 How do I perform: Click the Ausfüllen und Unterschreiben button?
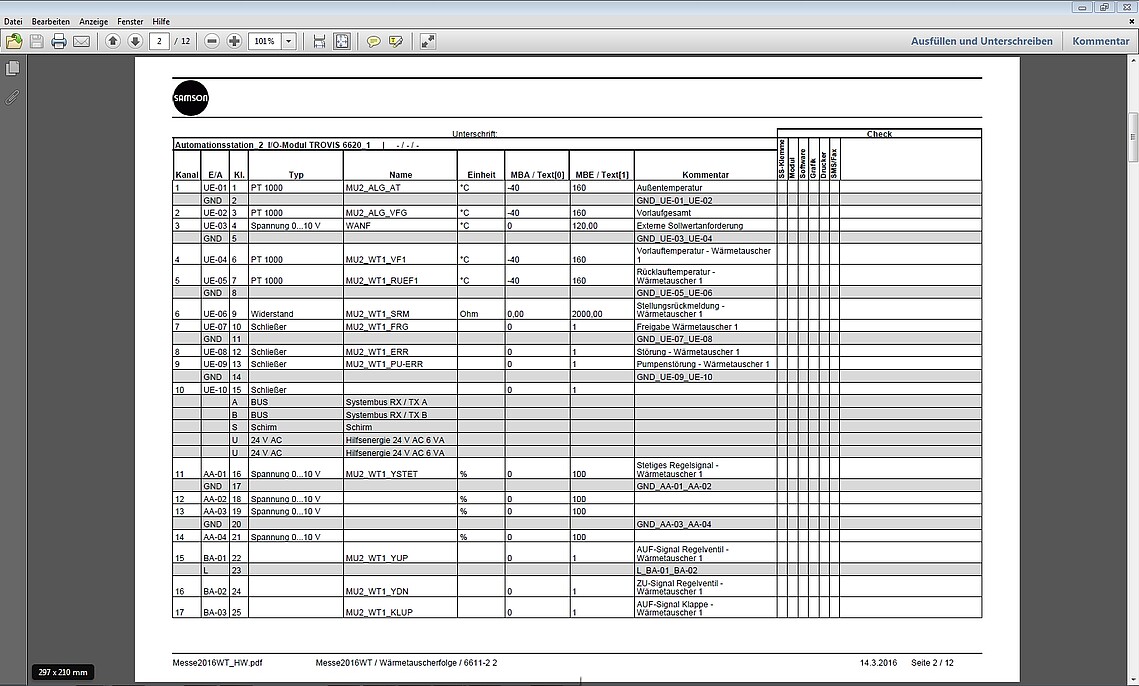(x=981, y=41)
